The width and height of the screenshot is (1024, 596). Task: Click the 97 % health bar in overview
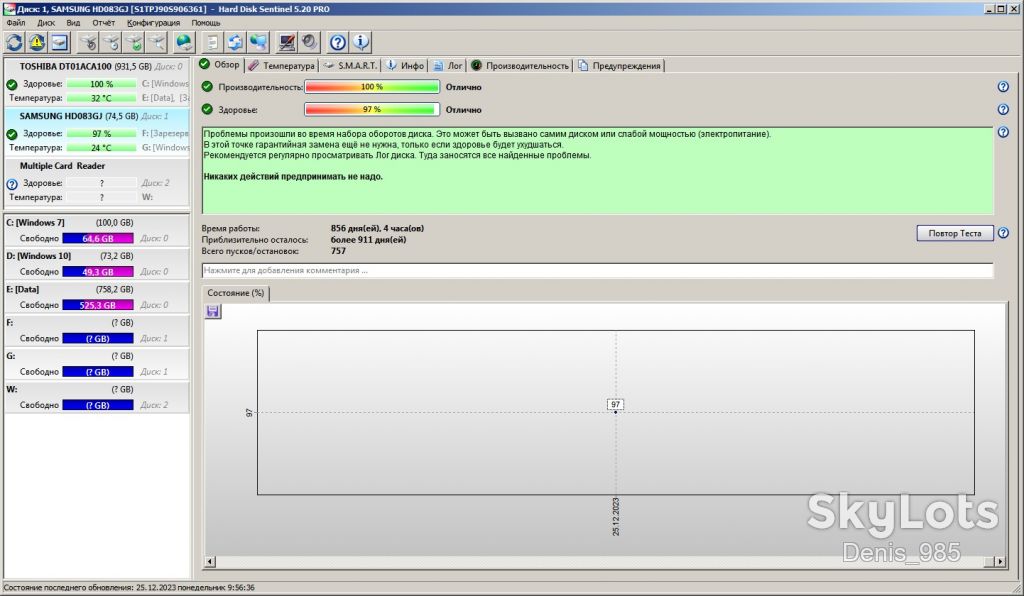[372, 110]
